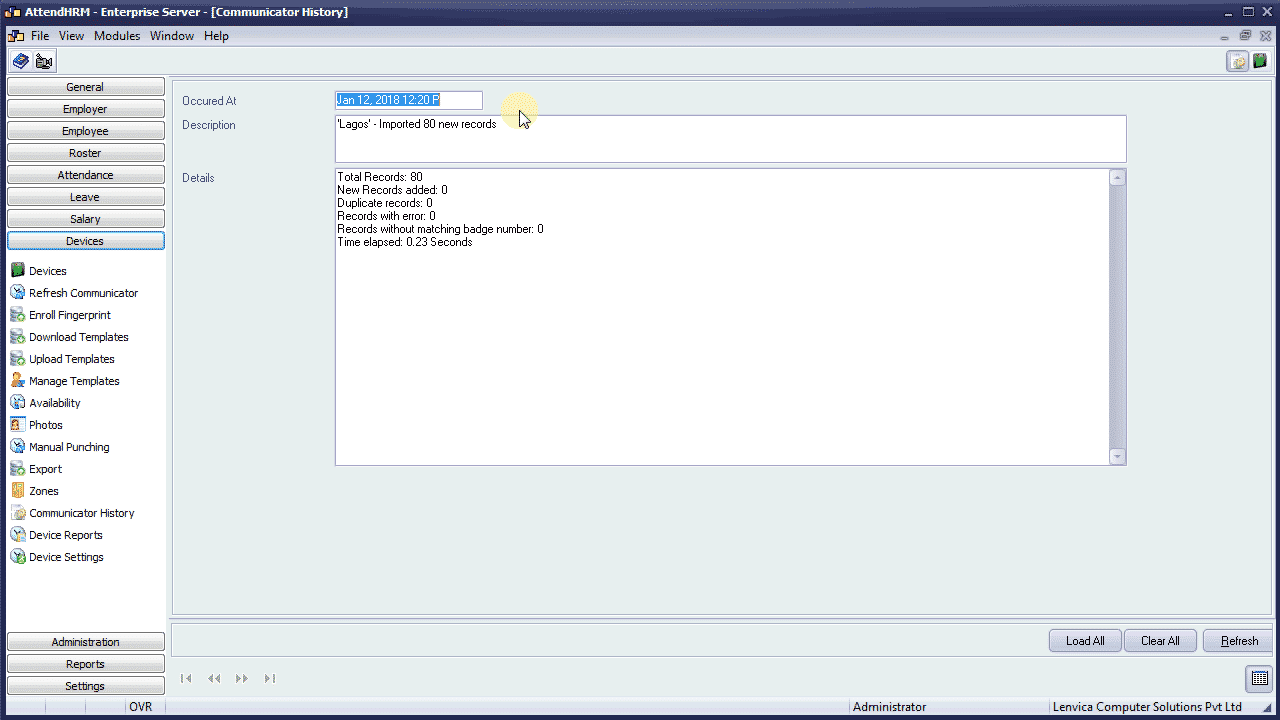Go to last record navigation arrow
This screenshot has width=1280, height=720.
point(270,678)
